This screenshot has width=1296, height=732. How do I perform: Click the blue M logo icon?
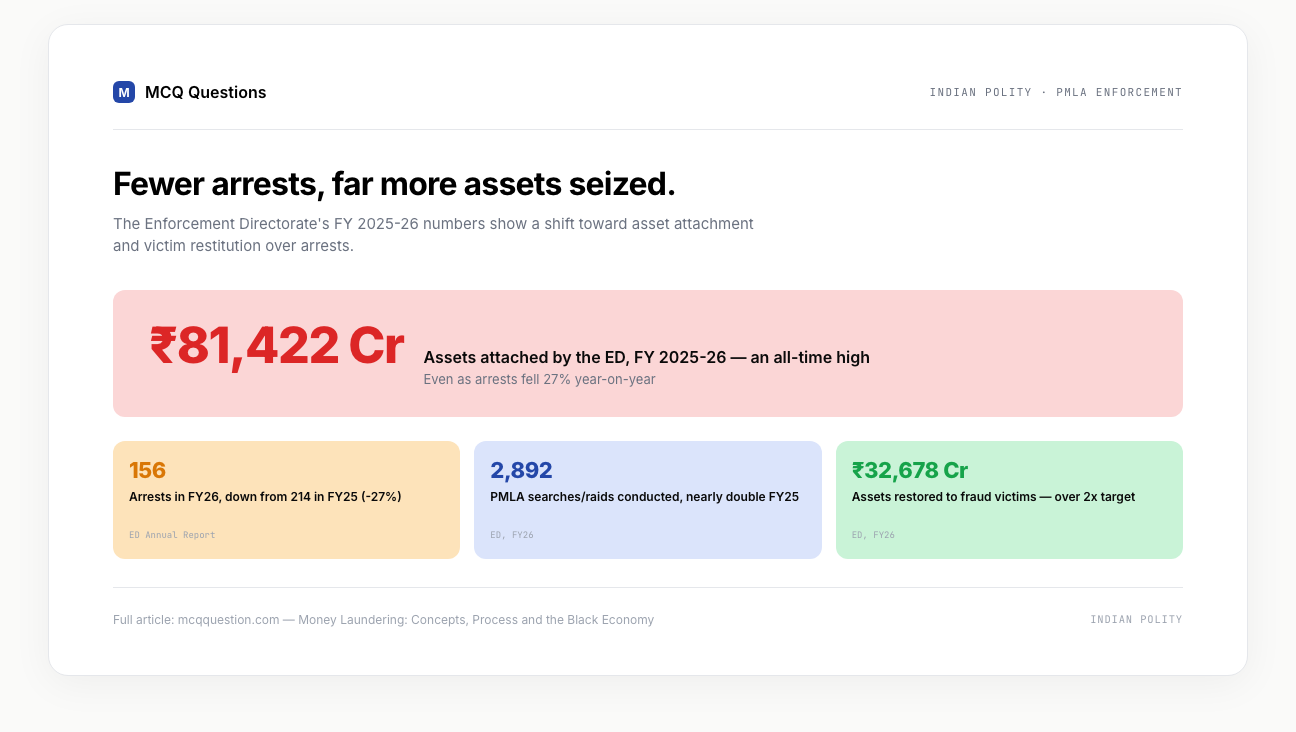coord(124,92)
